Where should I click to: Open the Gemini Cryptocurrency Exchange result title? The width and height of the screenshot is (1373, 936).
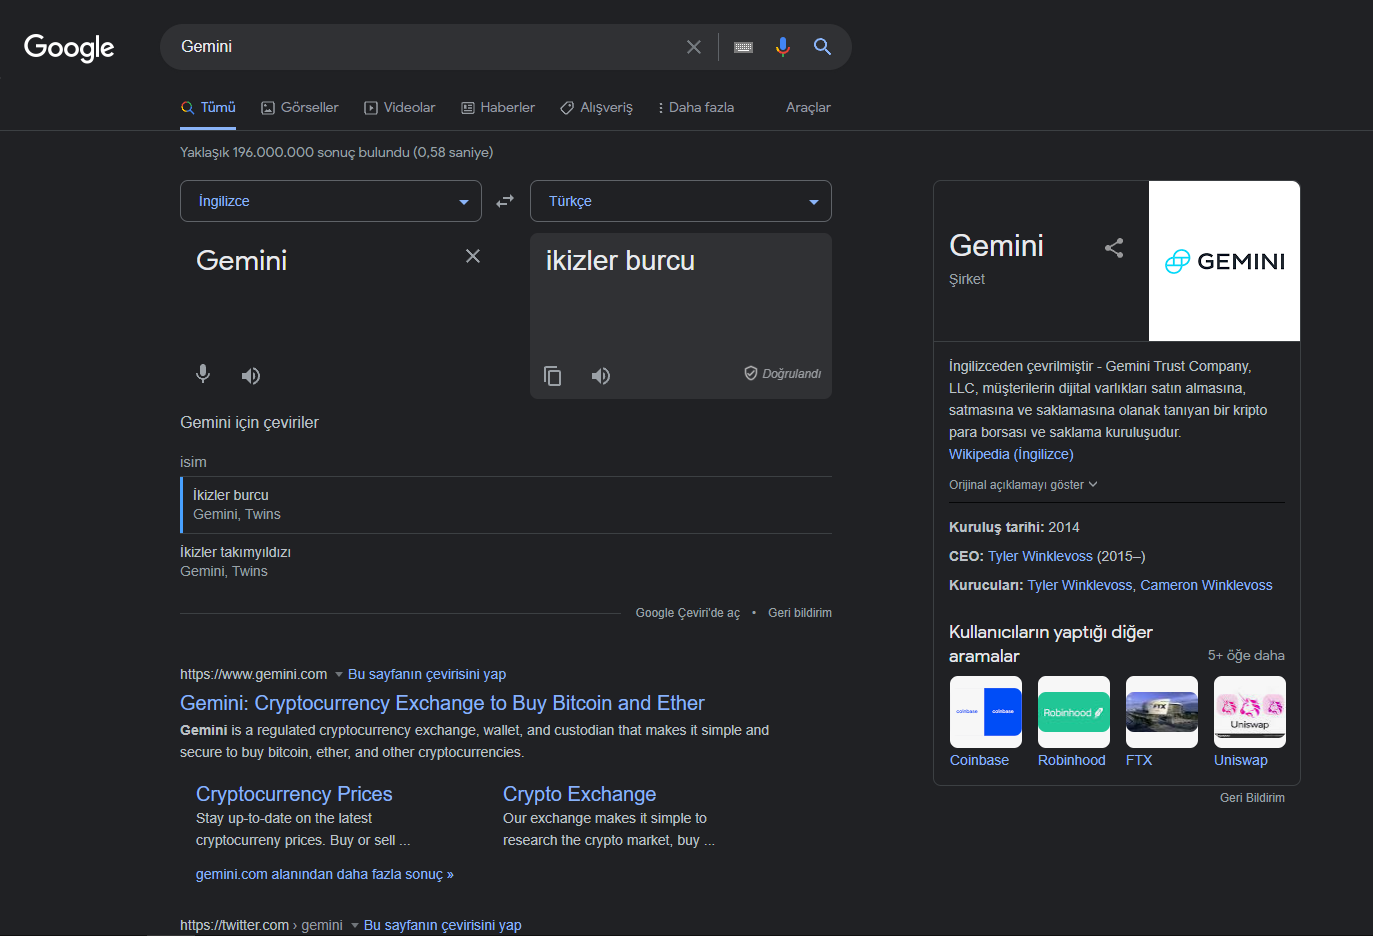point(442,703)
